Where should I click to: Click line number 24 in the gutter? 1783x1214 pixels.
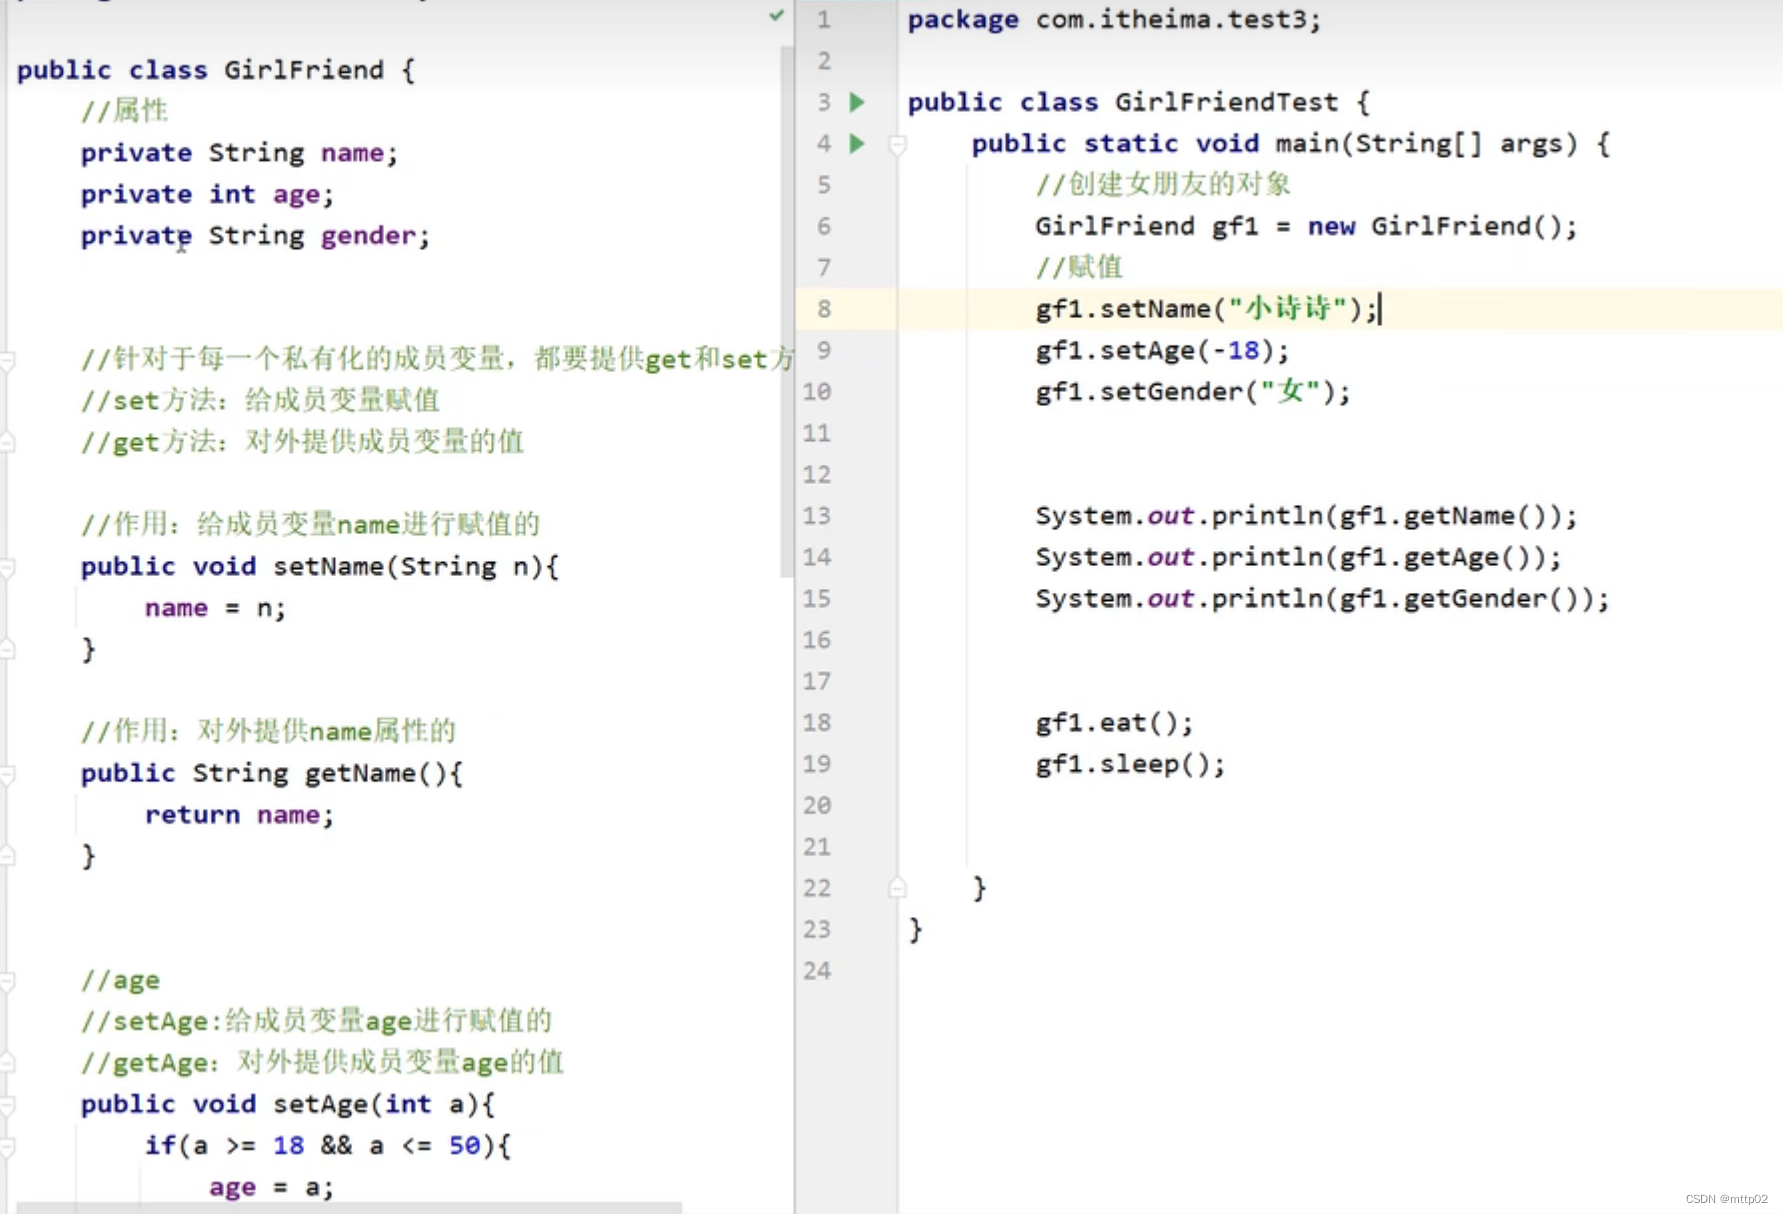(817, 971)
